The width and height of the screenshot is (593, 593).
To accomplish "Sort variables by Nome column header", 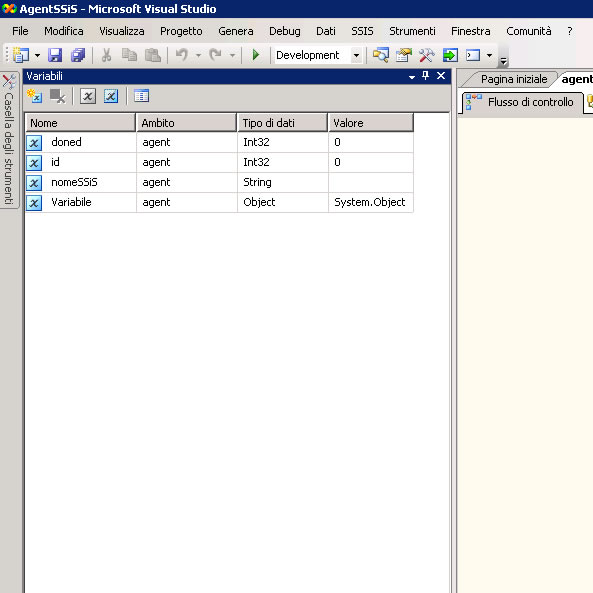I will (80, 123).
